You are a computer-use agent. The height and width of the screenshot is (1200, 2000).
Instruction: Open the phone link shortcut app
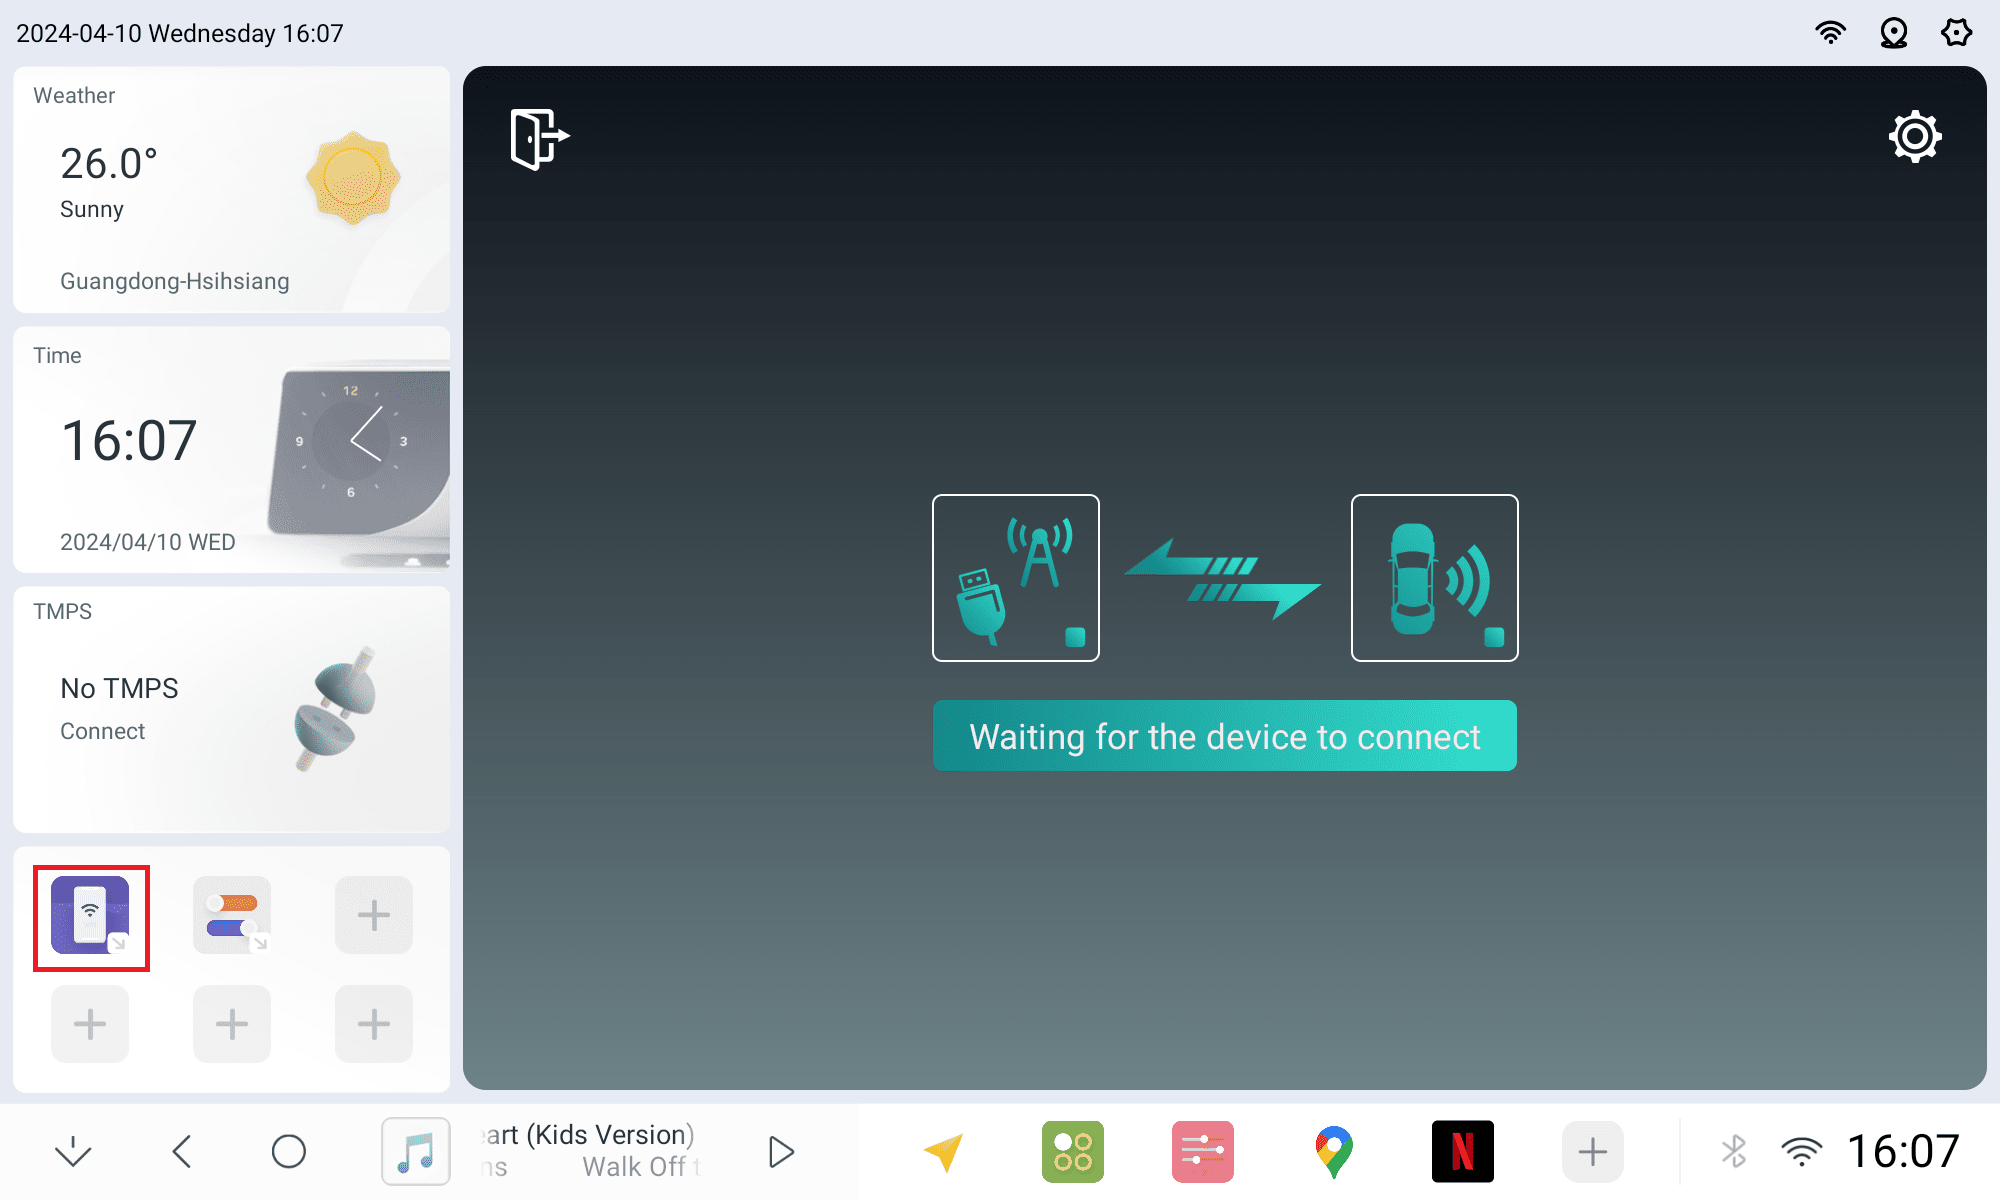coord(90,915)
